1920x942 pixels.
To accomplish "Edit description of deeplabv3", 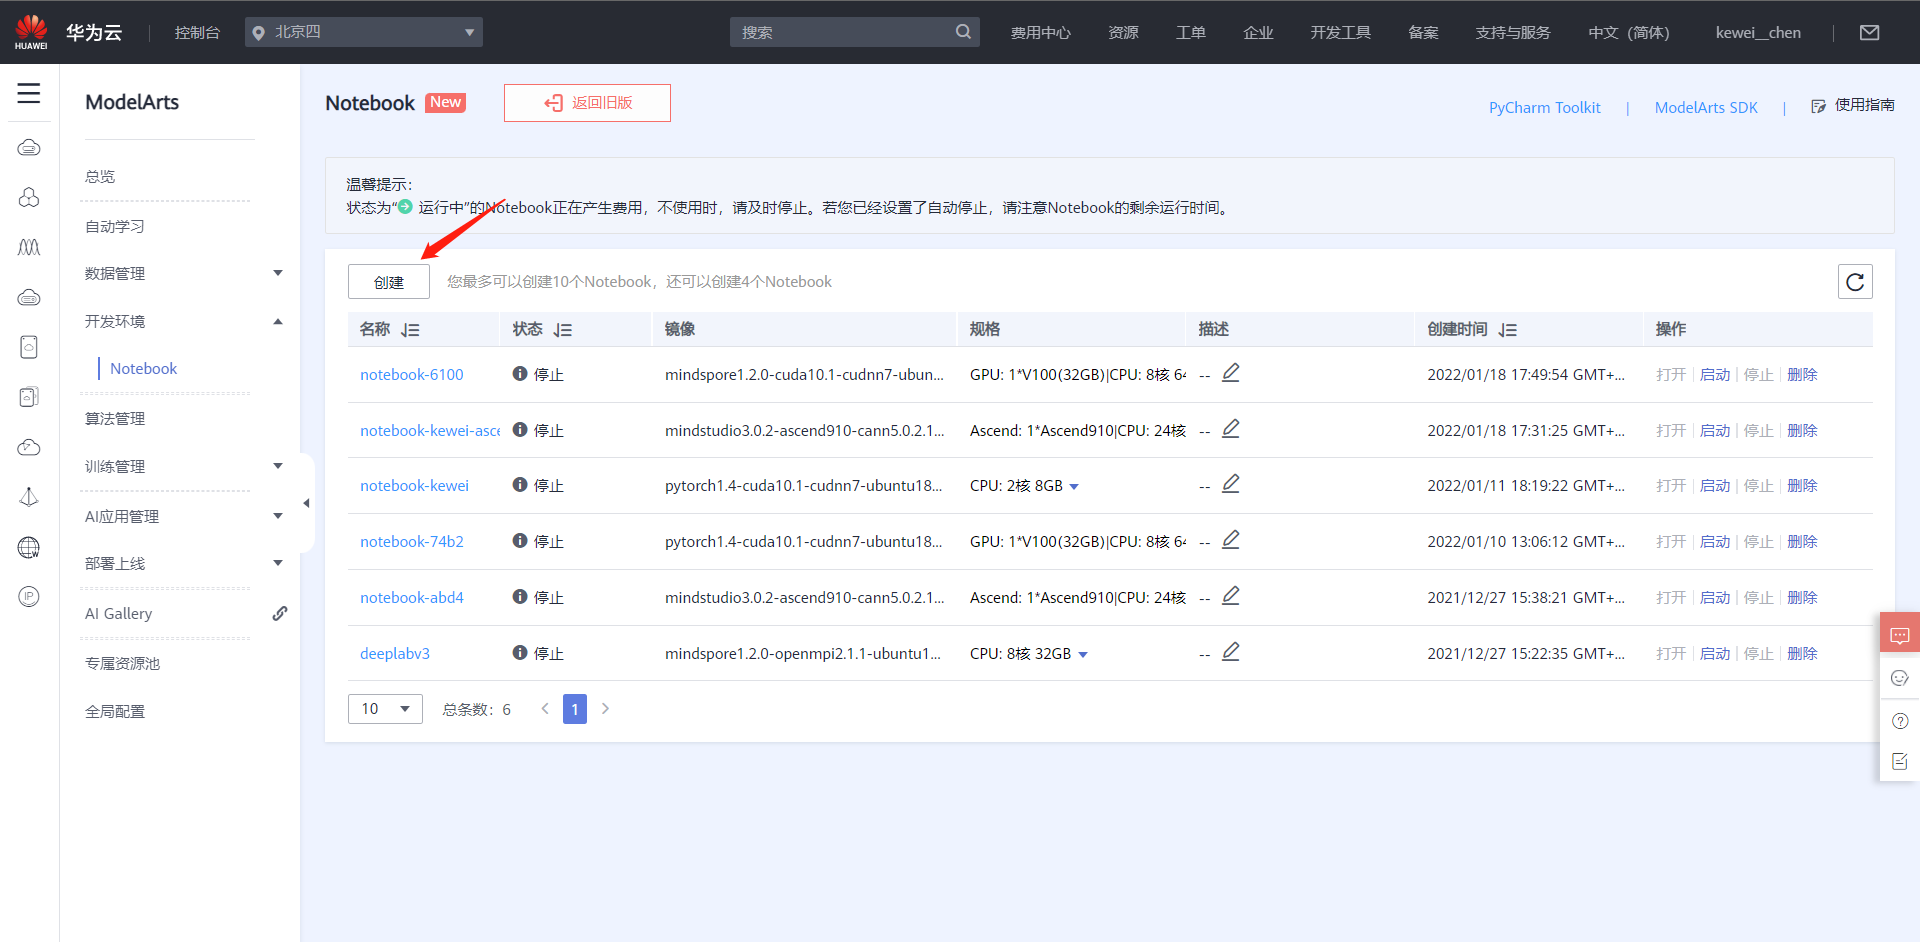I will [1231, 652].
